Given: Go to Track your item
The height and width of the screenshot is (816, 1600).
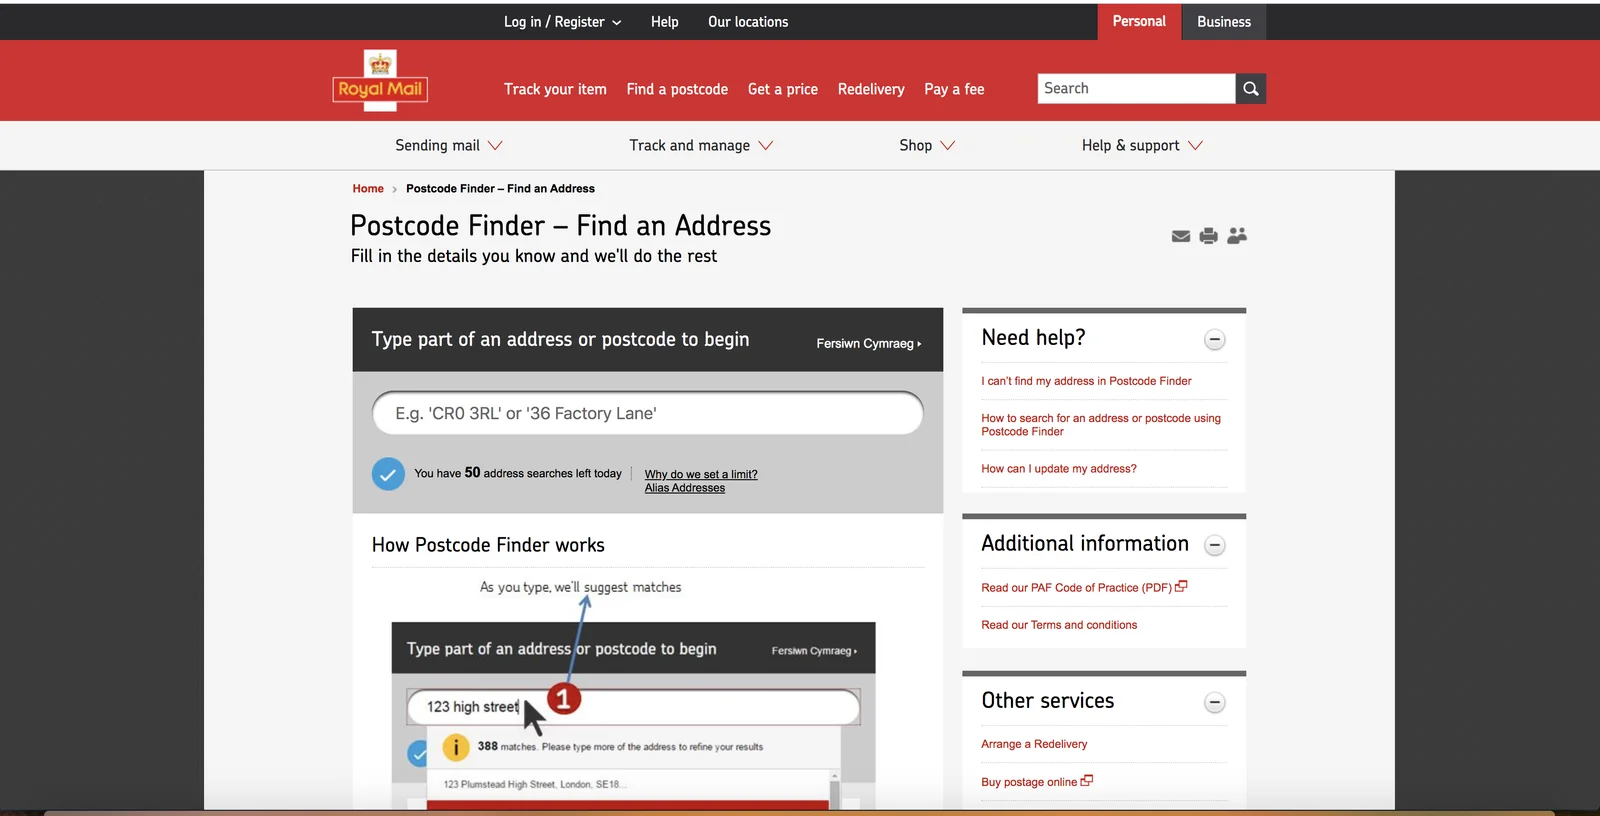Looking at the screenshot, I should point(555,89).
